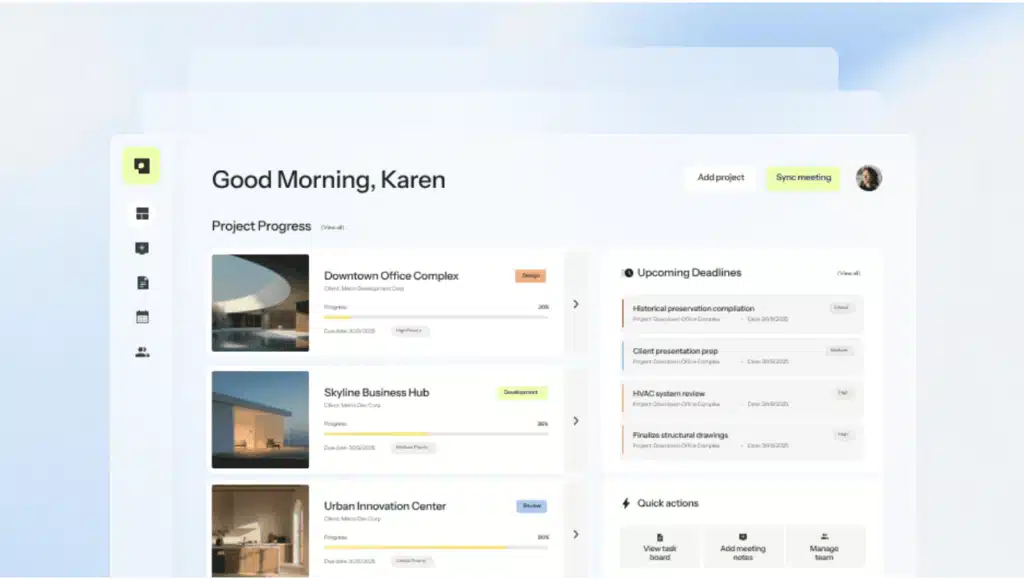Select the View task board quick action
Viewport: 1024px width, 579px height.
coord(660,547)
